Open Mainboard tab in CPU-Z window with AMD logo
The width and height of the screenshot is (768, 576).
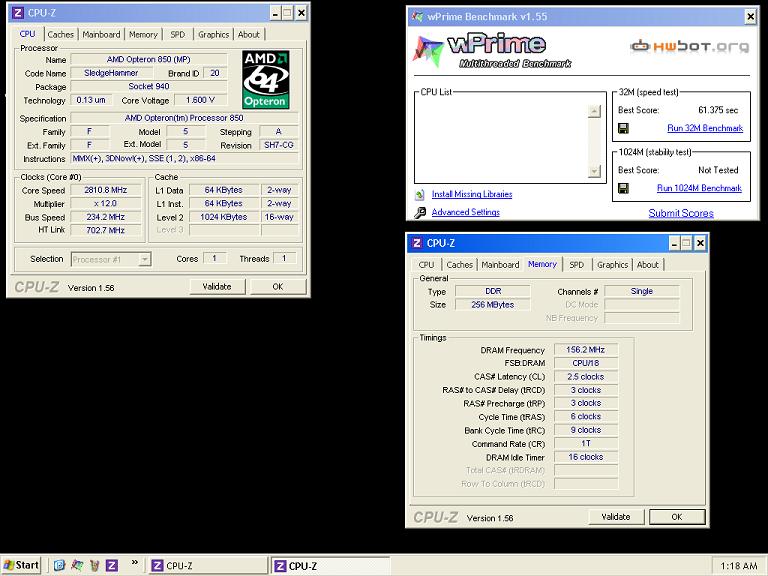pyautogui.click(x=101, y=34)
